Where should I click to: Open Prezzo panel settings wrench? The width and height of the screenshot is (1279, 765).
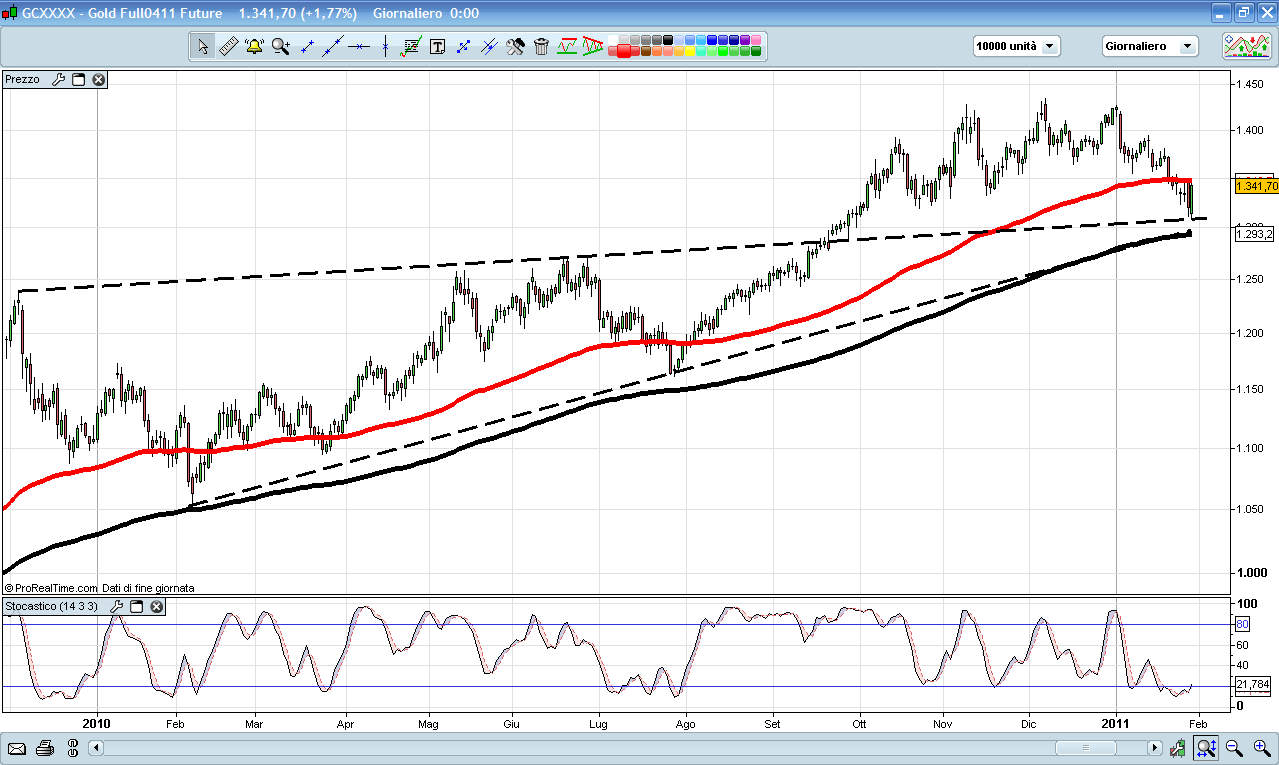(x=58, y=79)
